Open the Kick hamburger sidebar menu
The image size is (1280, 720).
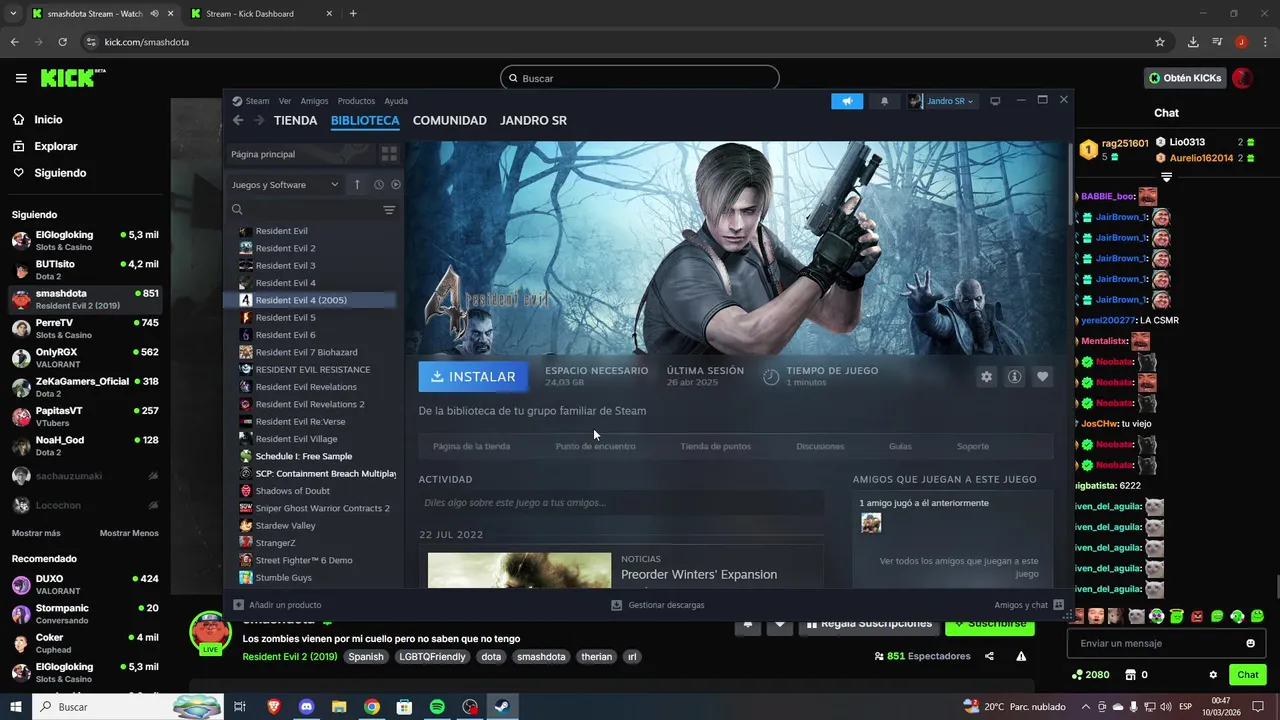pos(21,78)
